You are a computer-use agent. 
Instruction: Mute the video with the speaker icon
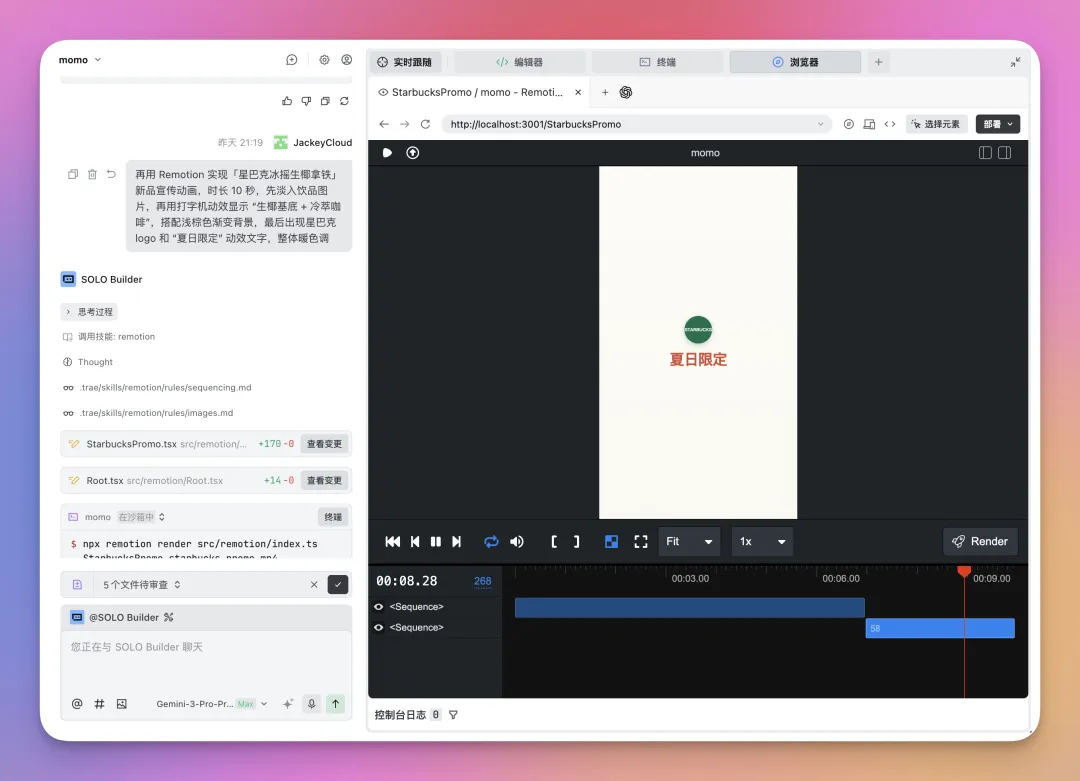517,541
